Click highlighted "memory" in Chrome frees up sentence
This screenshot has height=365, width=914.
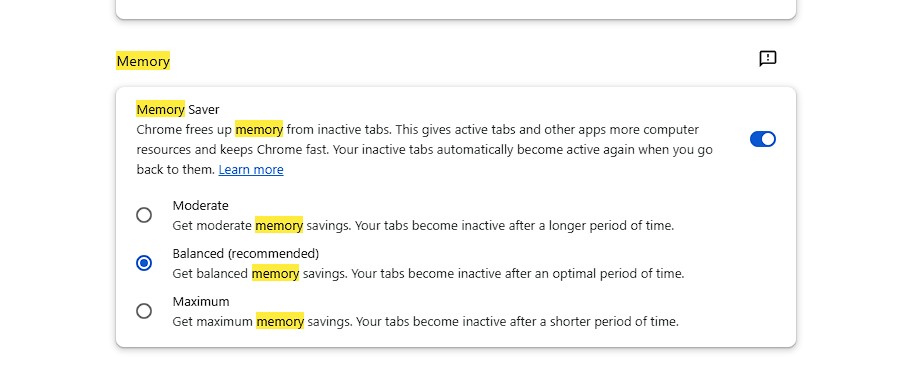pyautogui.click(x=259, y=129)
